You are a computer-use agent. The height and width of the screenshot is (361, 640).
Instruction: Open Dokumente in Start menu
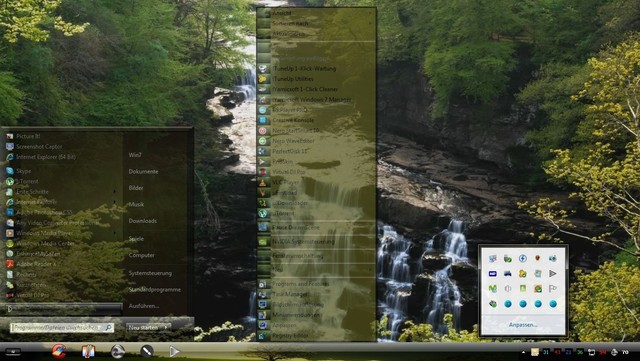pyautogui.click(x=143, y=172)
